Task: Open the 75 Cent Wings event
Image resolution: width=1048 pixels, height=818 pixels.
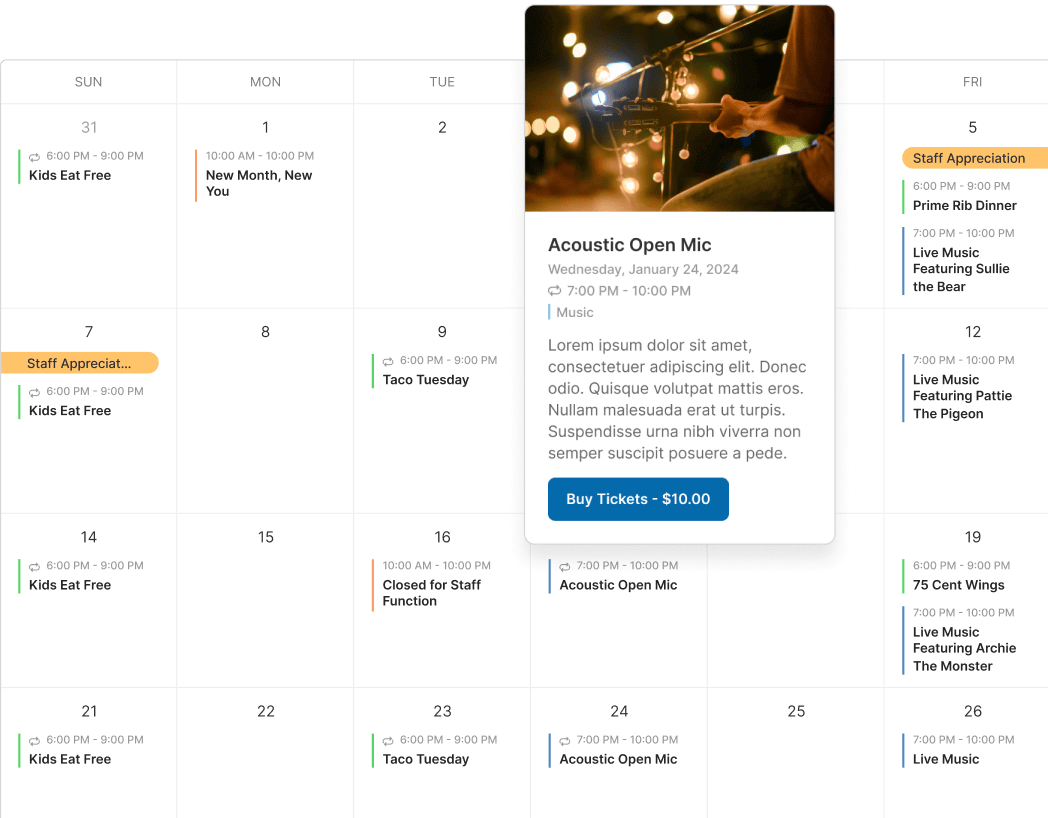Action: pyautogui.click(x=958, y=585)
